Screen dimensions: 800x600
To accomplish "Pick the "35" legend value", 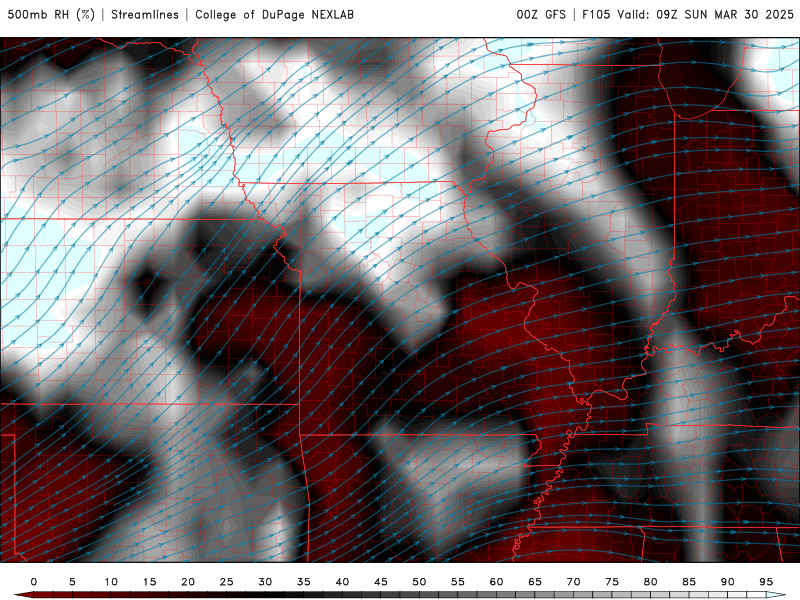I will click(x=304, y=582).
